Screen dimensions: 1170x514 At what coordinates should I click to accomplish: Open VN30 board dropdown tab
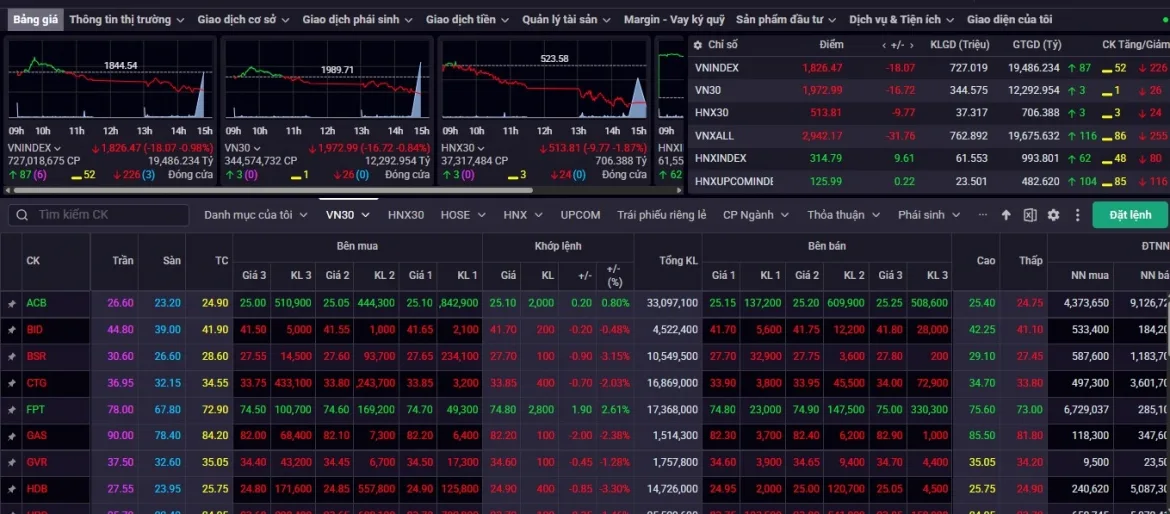[x=348, y=215]
